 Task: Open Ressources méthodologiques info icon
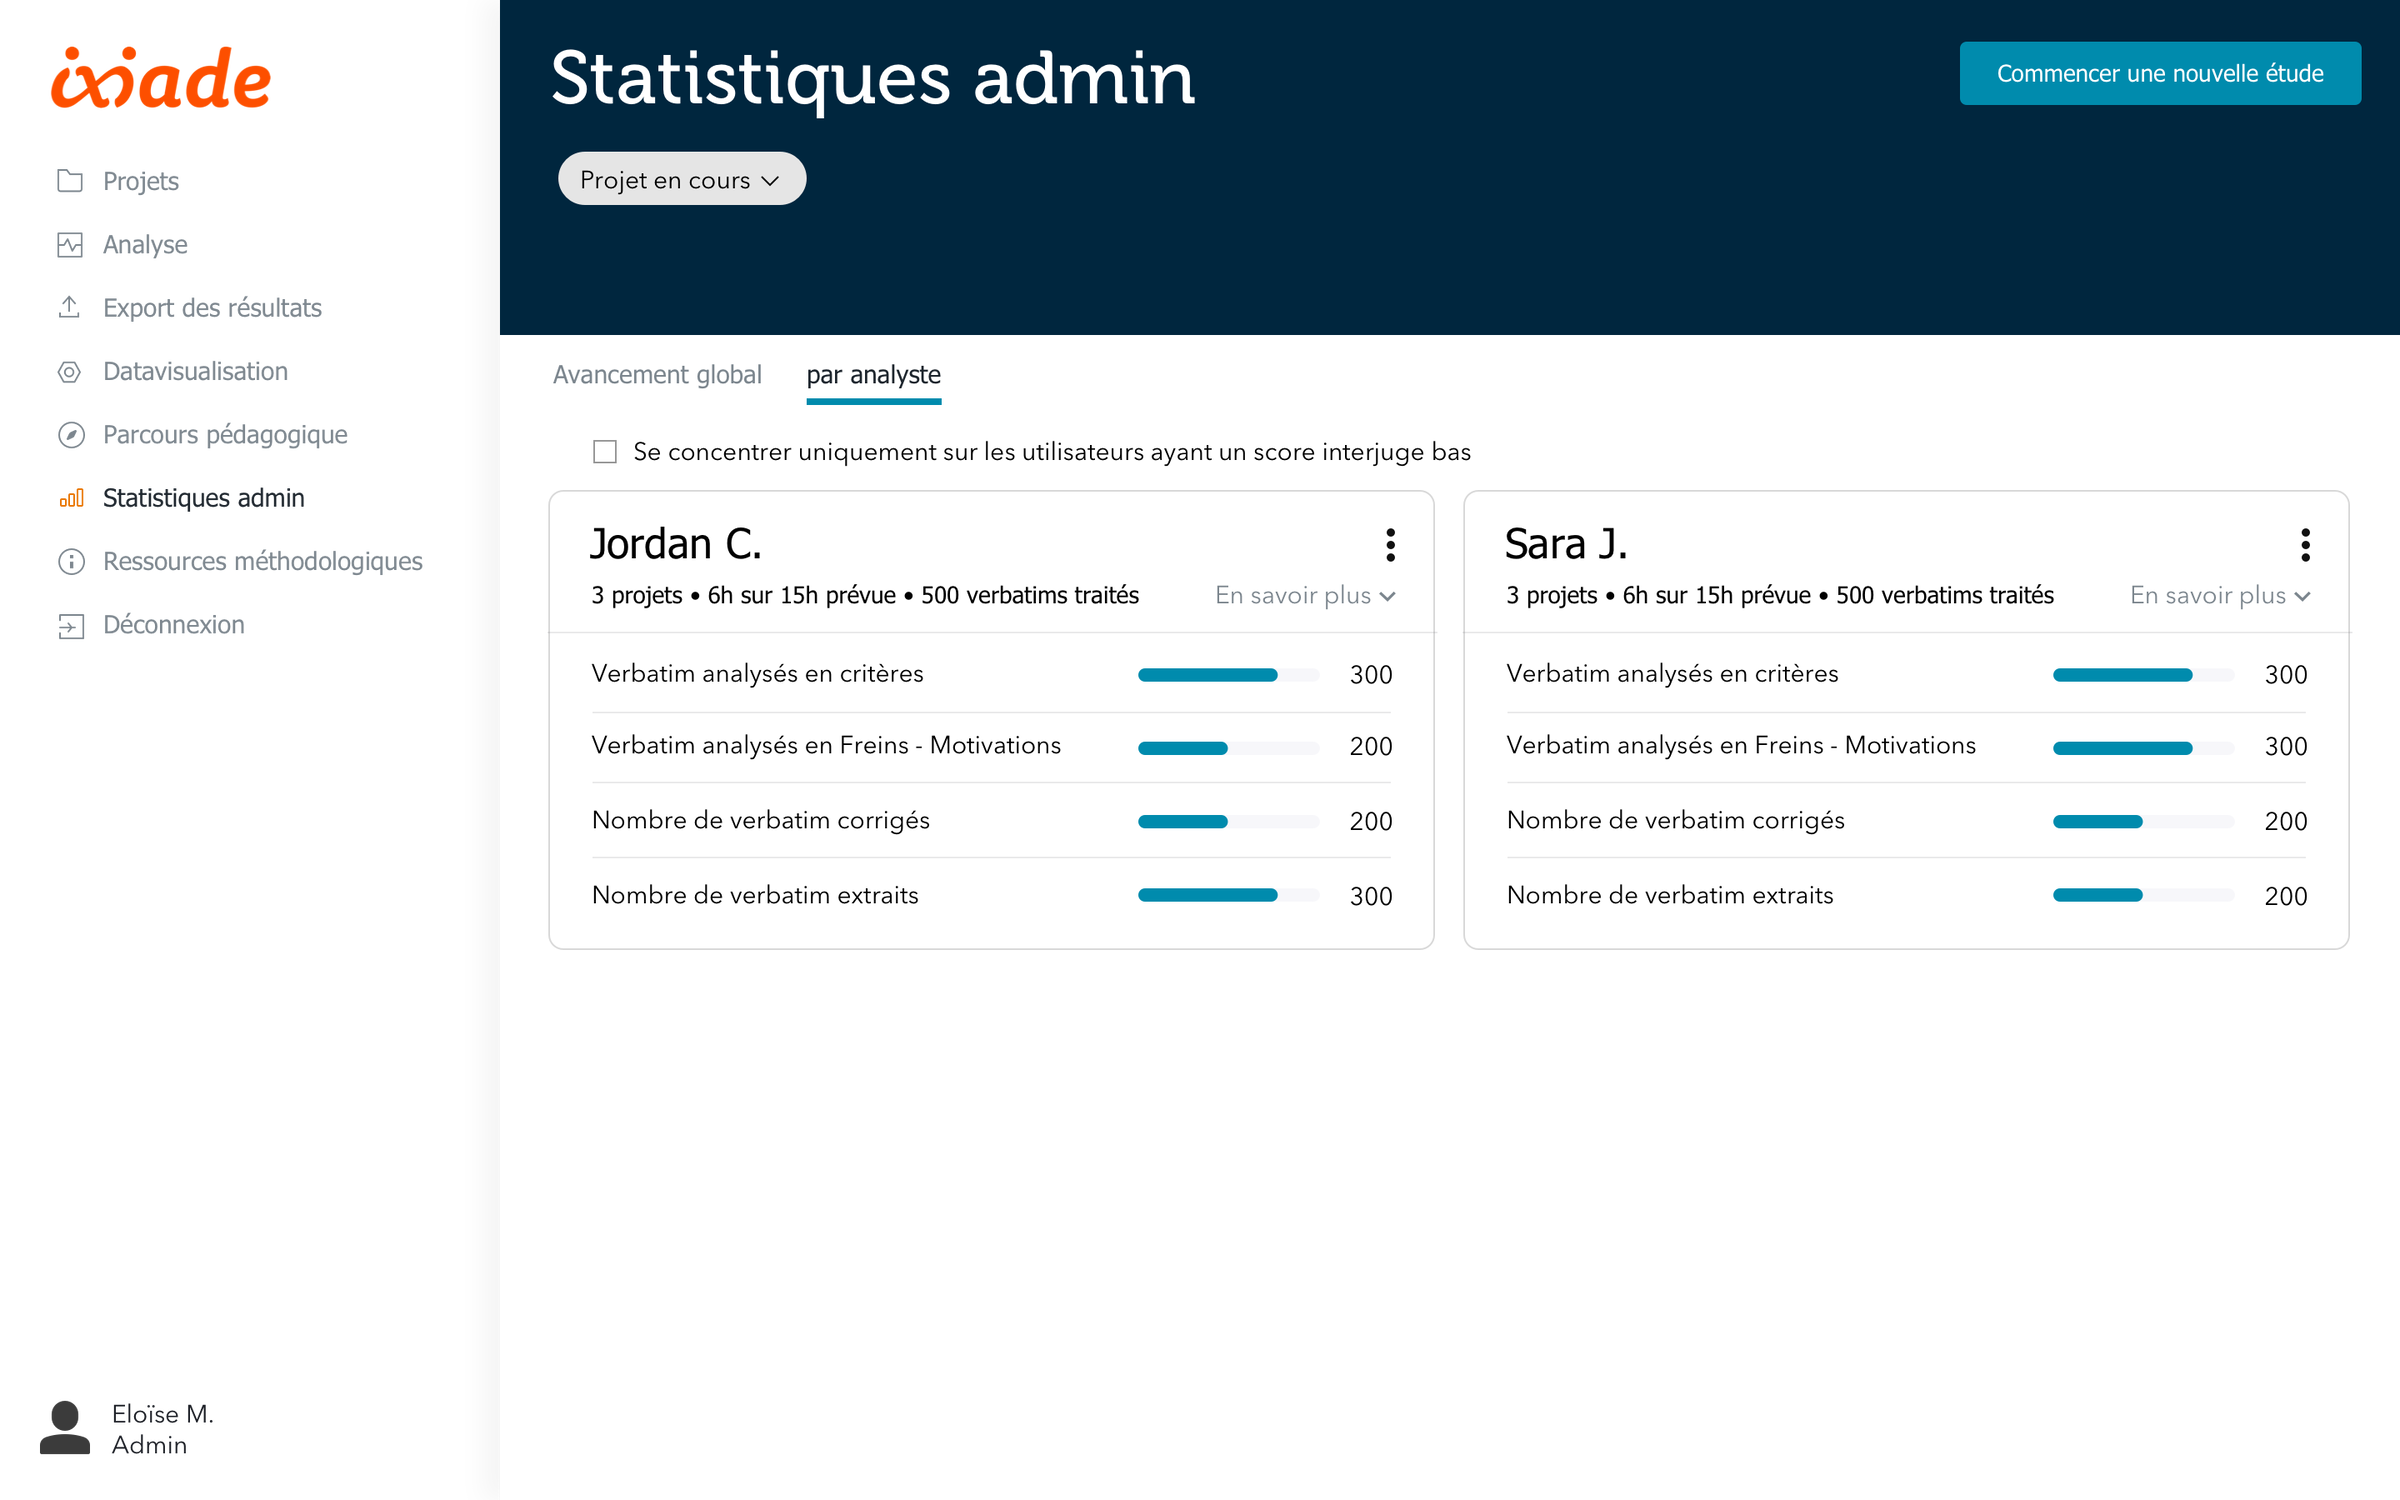71,562
